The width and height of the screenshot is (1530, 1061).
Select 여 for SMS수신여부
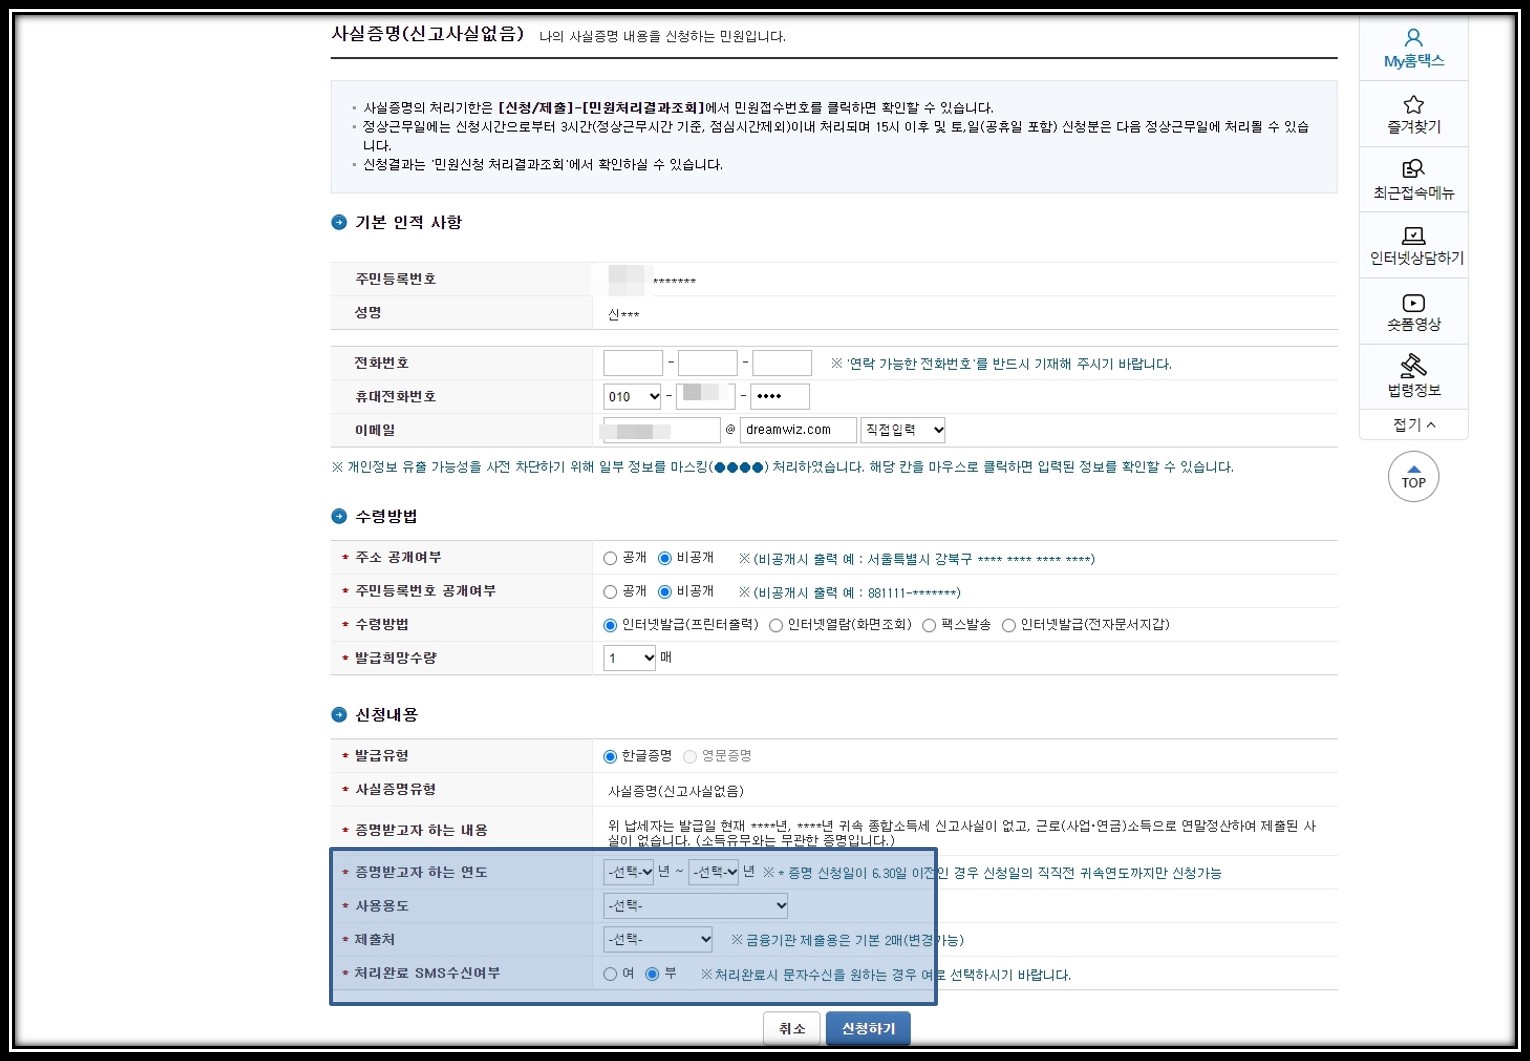610,974
